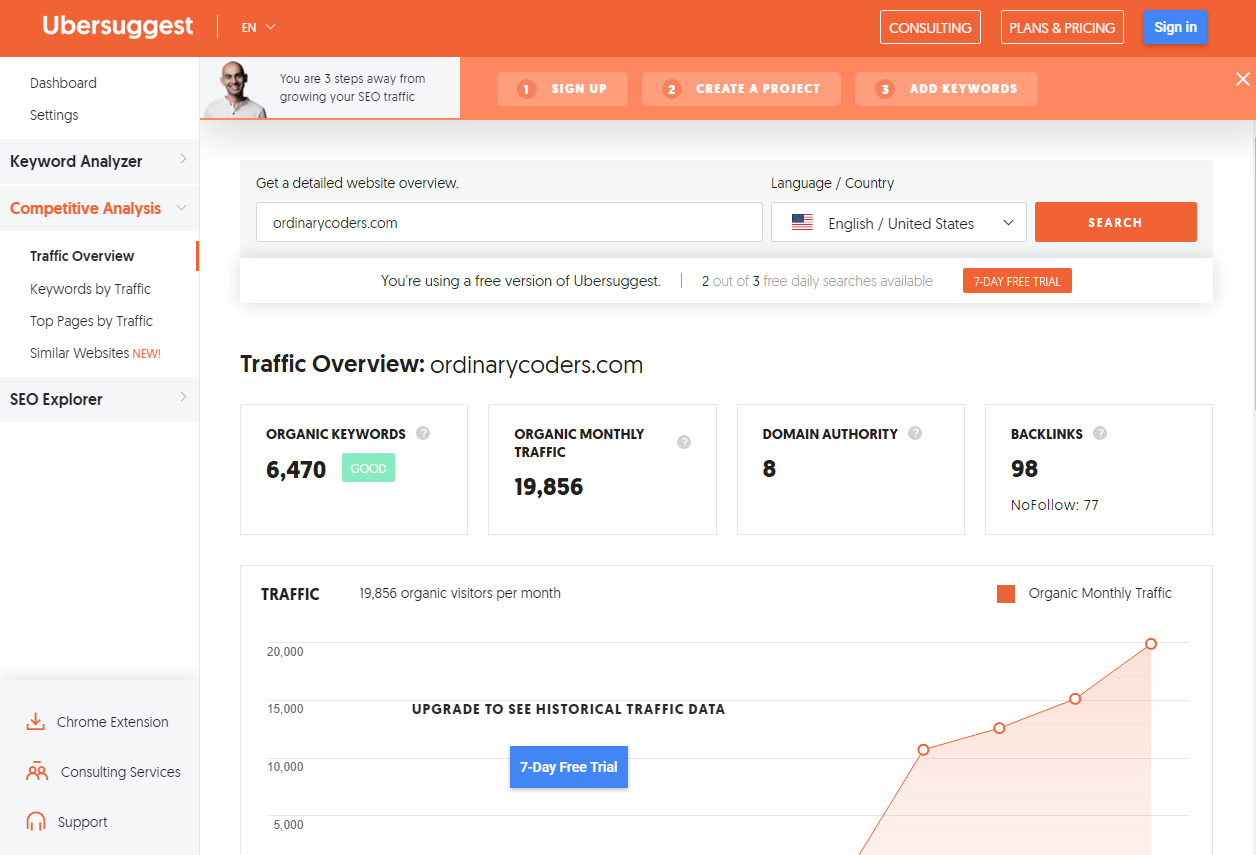Screen dimensions: 1256x855
Task: Click the website domain input field
Action: tap(509, 222)
